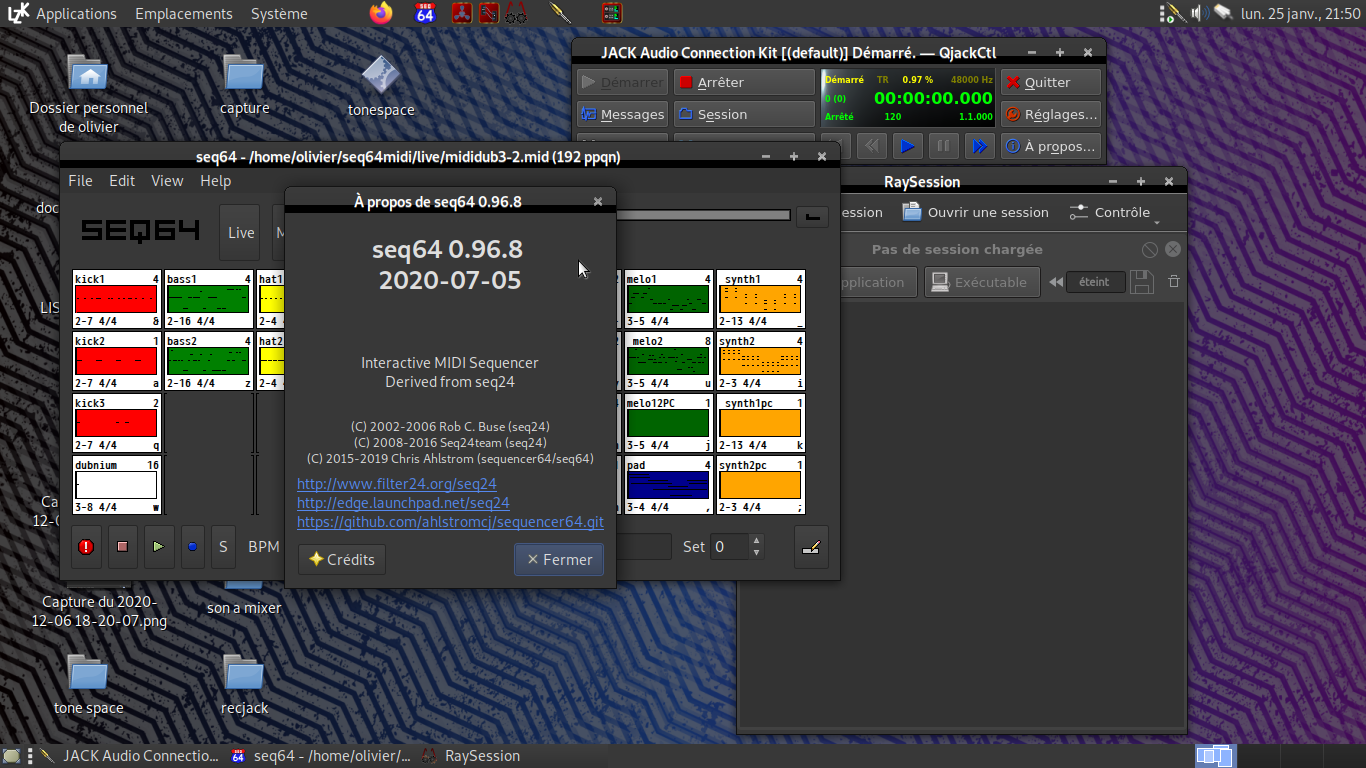Switch to RaySession in the bottom taskbar
This screenshot has width=1366, height=768.
471,756
